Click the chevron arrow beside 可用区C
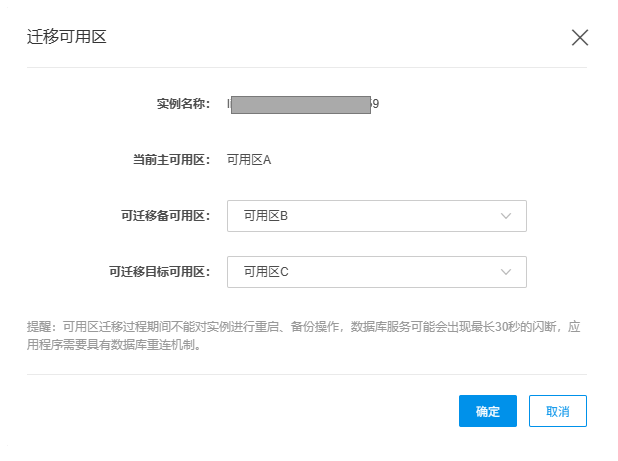This screenshot has height=461, width=618. coord(506,271)
